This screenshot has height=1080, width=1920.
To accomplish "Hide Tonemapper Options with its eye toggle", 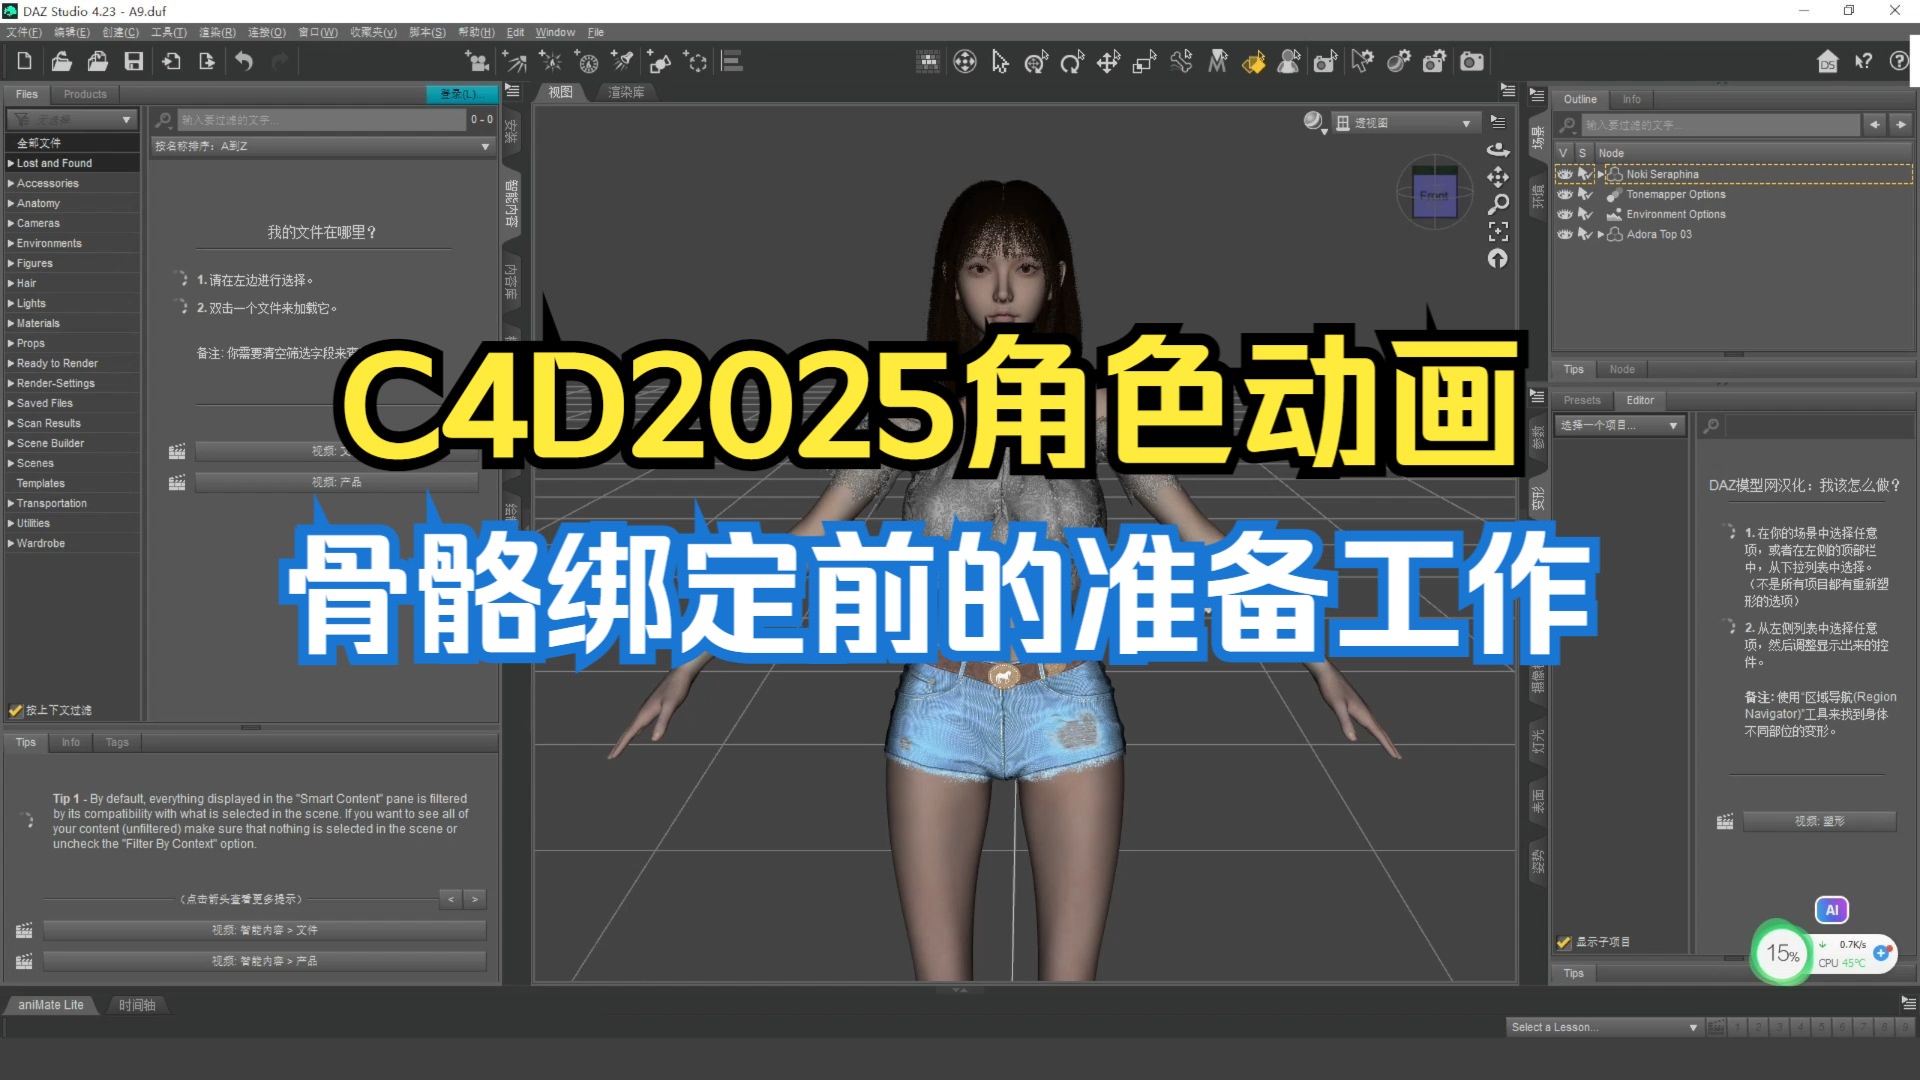I will click(x=1565, y=194).
